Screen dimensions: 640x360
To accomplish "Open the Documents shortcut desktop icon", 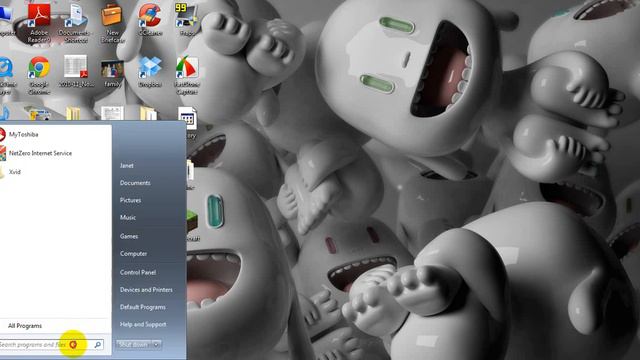I will (x=76, y=22).
